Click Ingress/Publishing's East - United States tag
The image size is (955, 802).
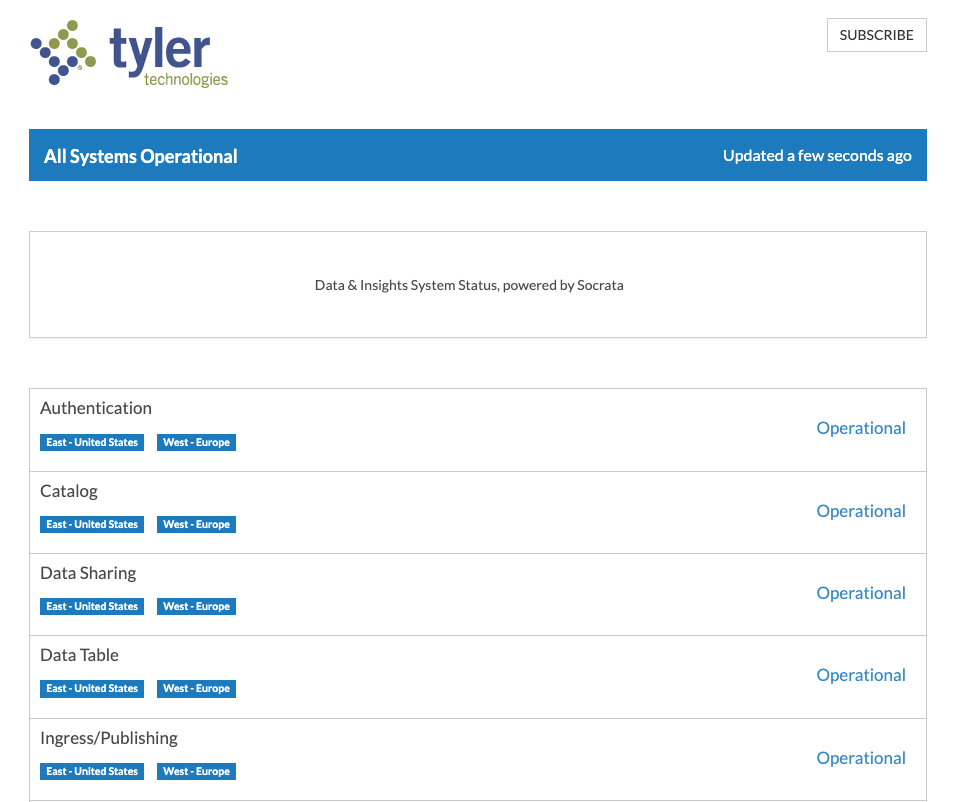tap(92, 772)
